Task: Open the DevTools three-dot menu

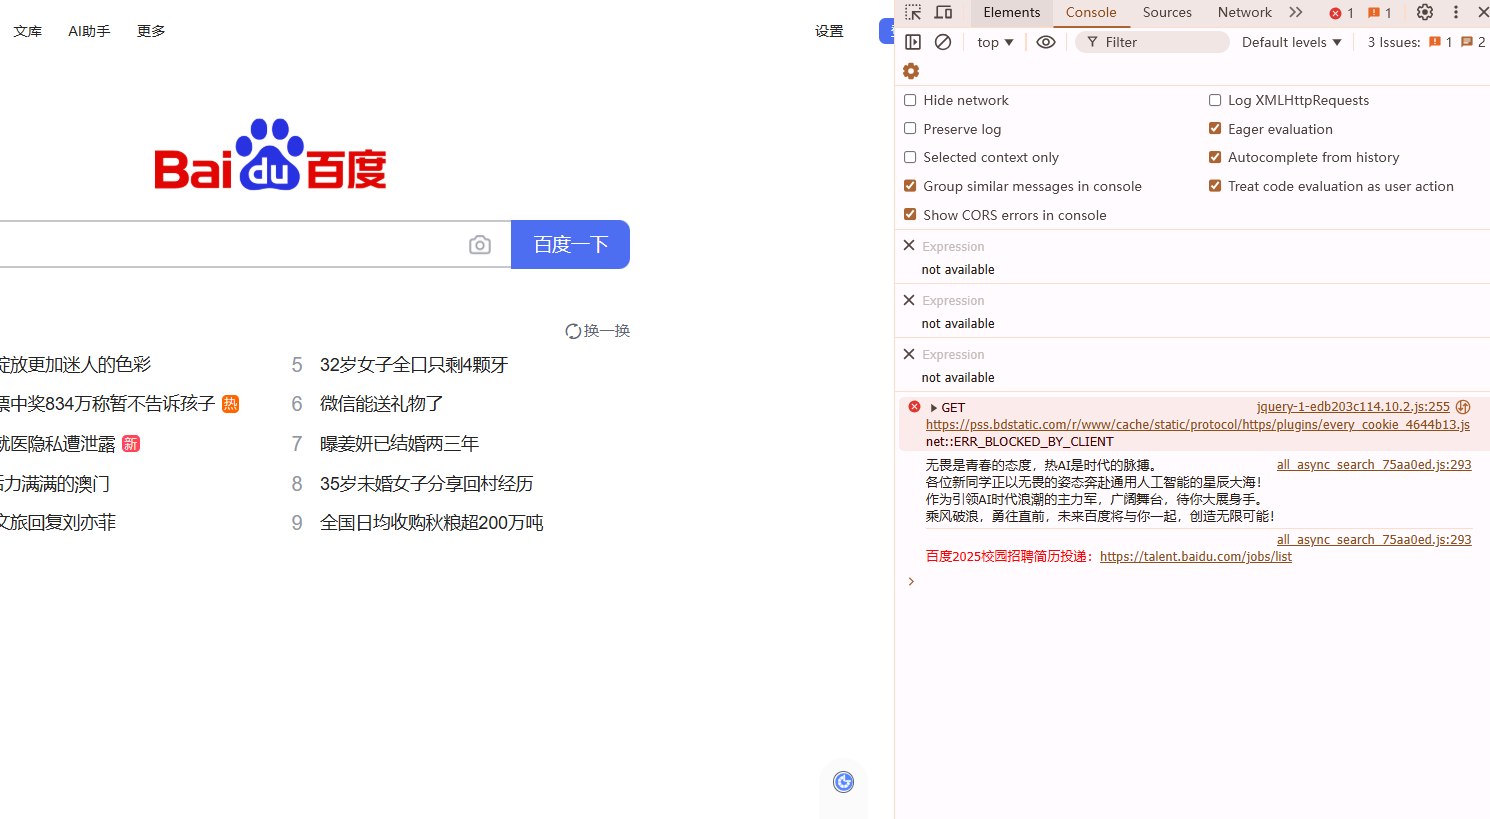Action: coord(1456,12)
